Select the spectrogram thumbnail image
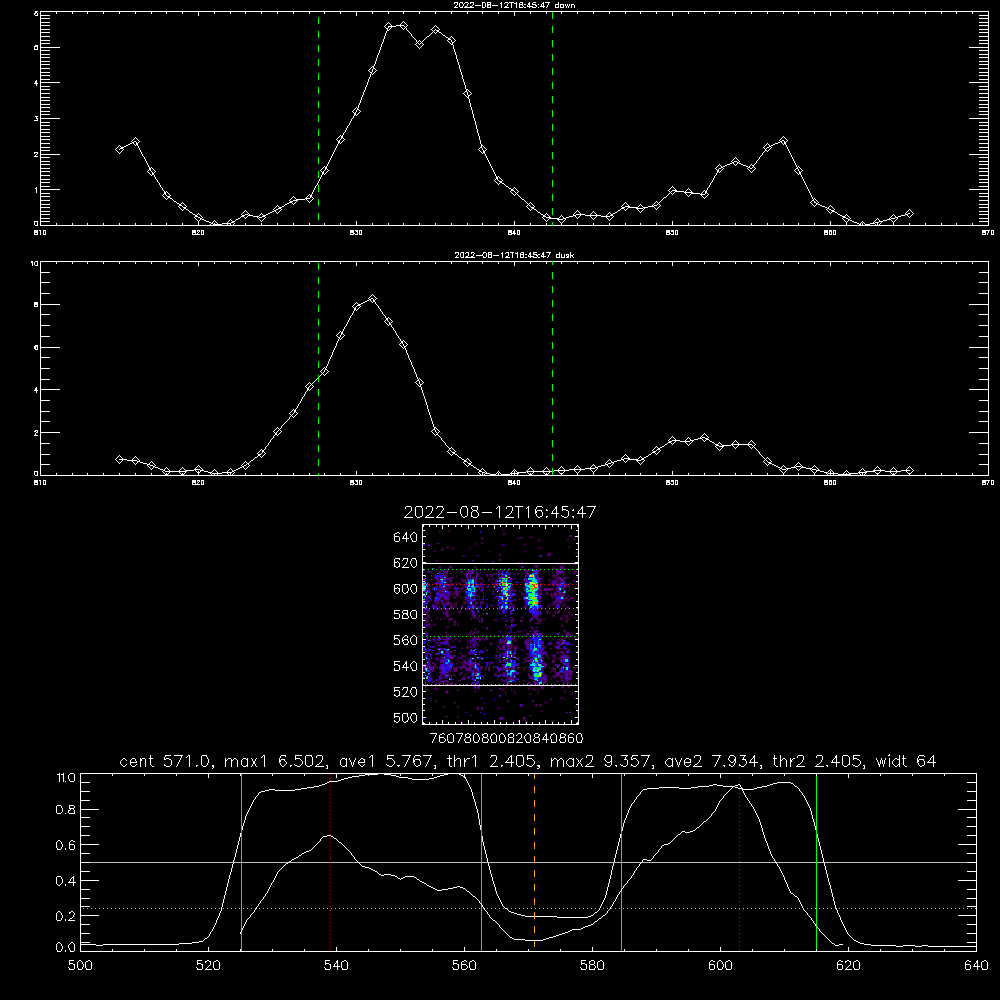The image size is (1000, 1000). click(x=501, y=624)
